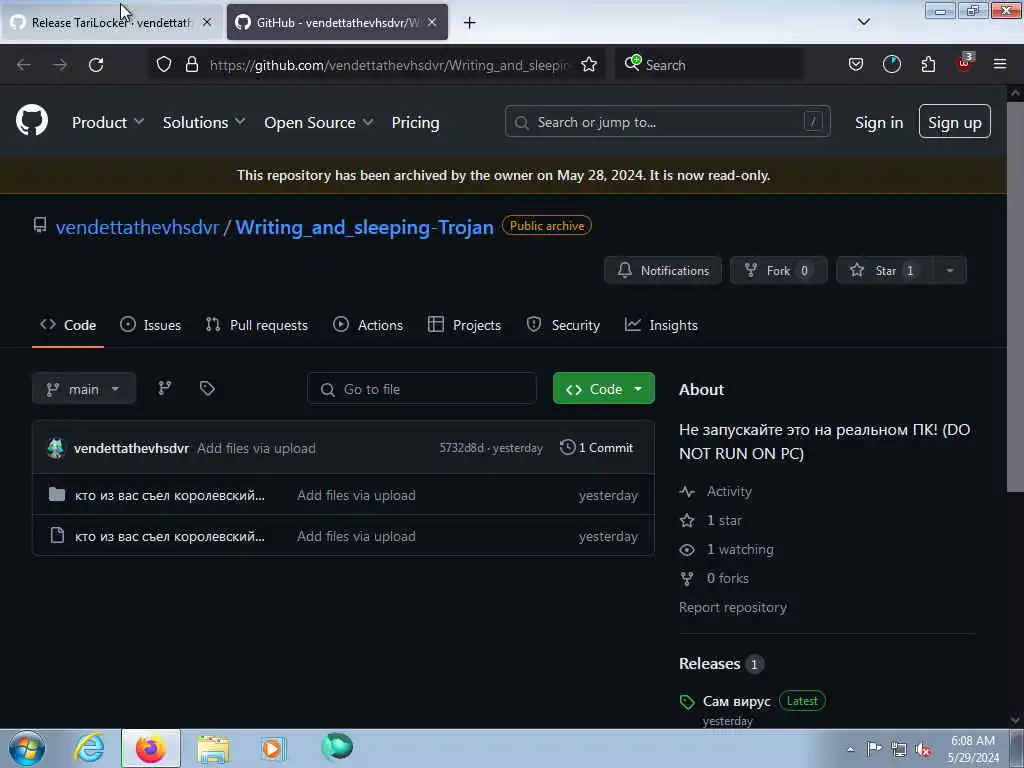Click Sign in

[x=879, y=122]
